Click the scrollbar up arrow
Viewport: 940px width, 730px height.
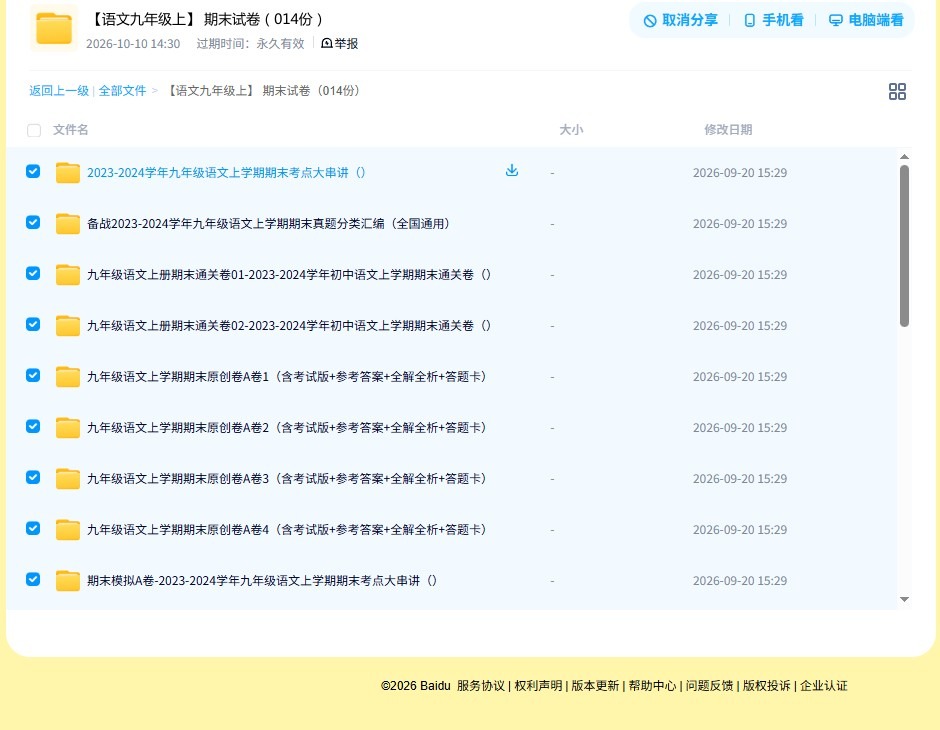tap(904, 156)
